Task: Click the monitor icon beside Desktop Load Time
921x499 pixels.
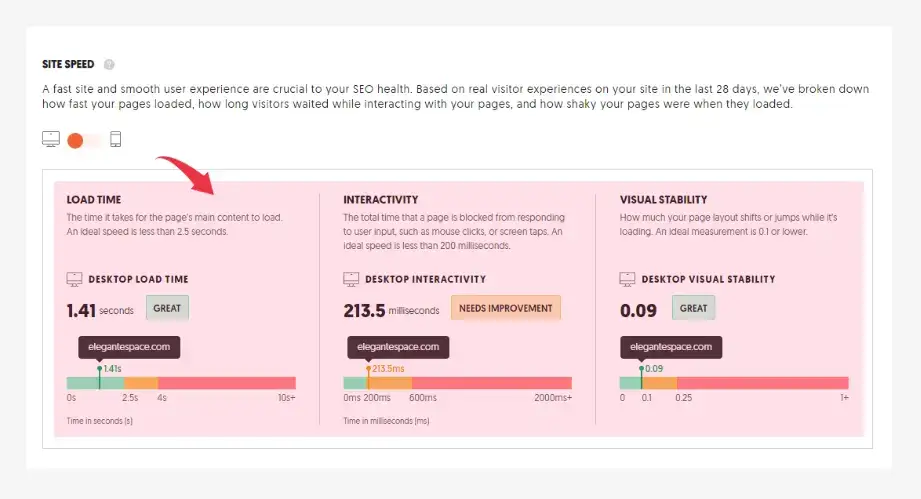Action: pyautogui.click(x=74, y=279)
